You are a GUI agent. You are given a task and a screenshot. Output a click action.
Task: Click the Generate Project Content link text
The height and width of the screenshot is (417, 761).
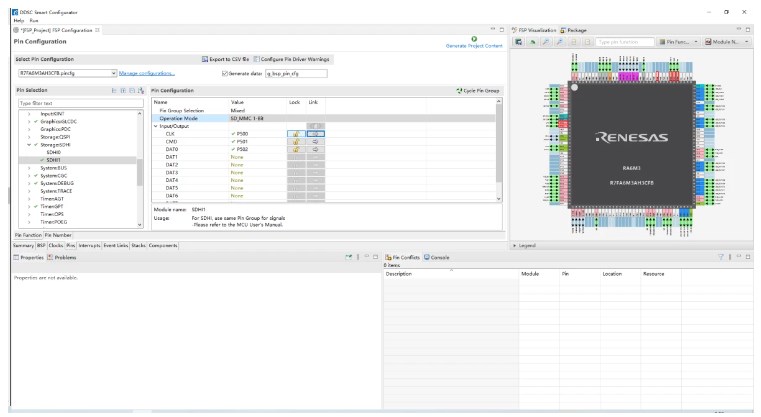[x=474, y=46]
